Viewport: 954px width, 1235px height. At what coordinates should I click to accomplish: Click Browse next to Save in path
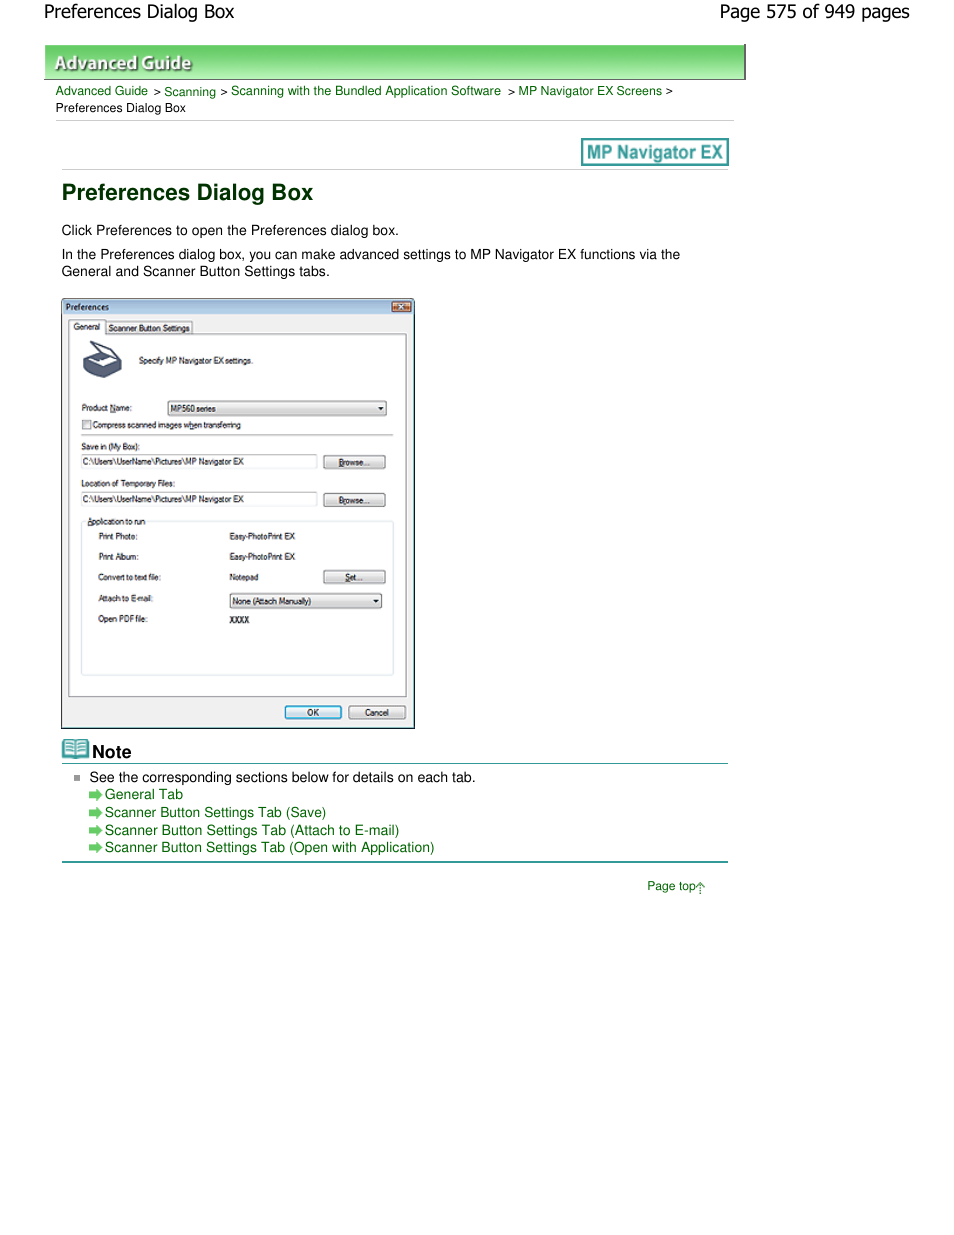point(354,462)
